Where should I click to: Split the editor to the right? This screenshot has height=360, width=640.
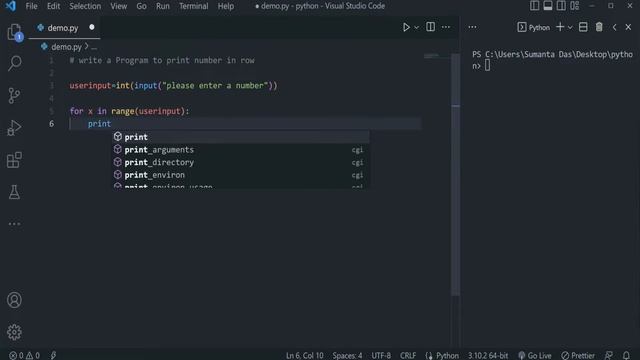[x=430, y=27]
